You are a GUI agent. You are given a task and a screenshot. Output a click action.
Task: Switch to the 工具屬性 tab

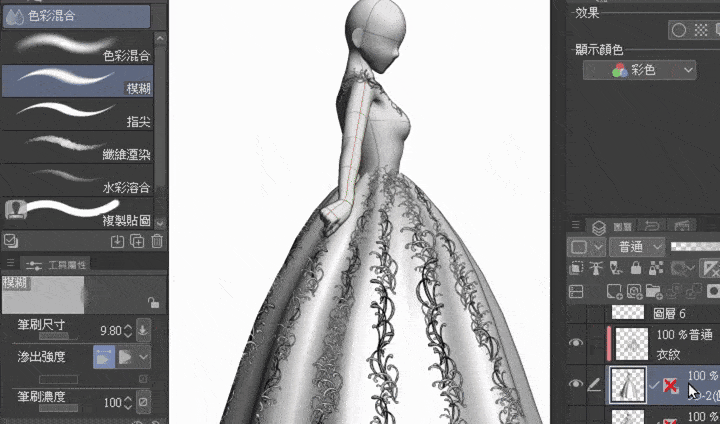[56, 264]
